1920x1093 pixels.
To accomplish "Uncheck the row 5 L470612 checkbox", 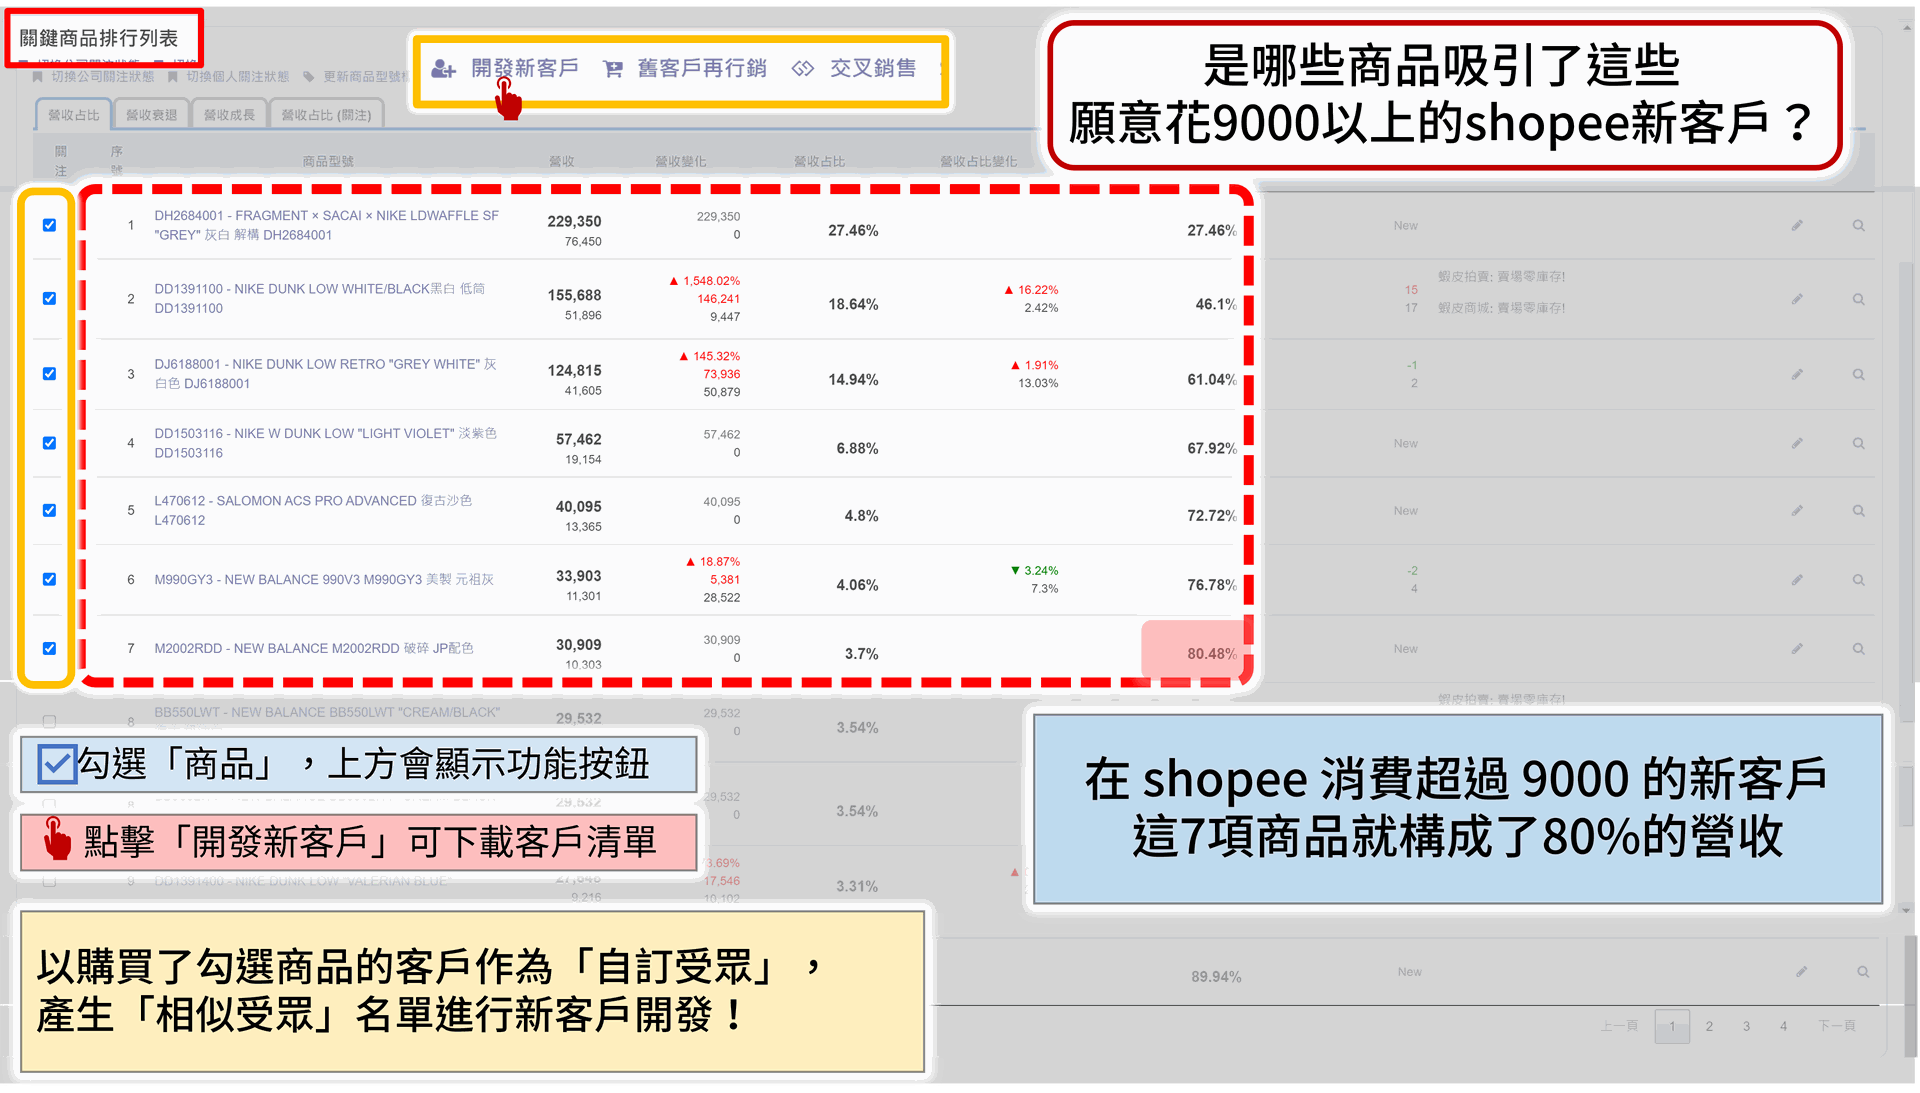I will tap(49, 510).
